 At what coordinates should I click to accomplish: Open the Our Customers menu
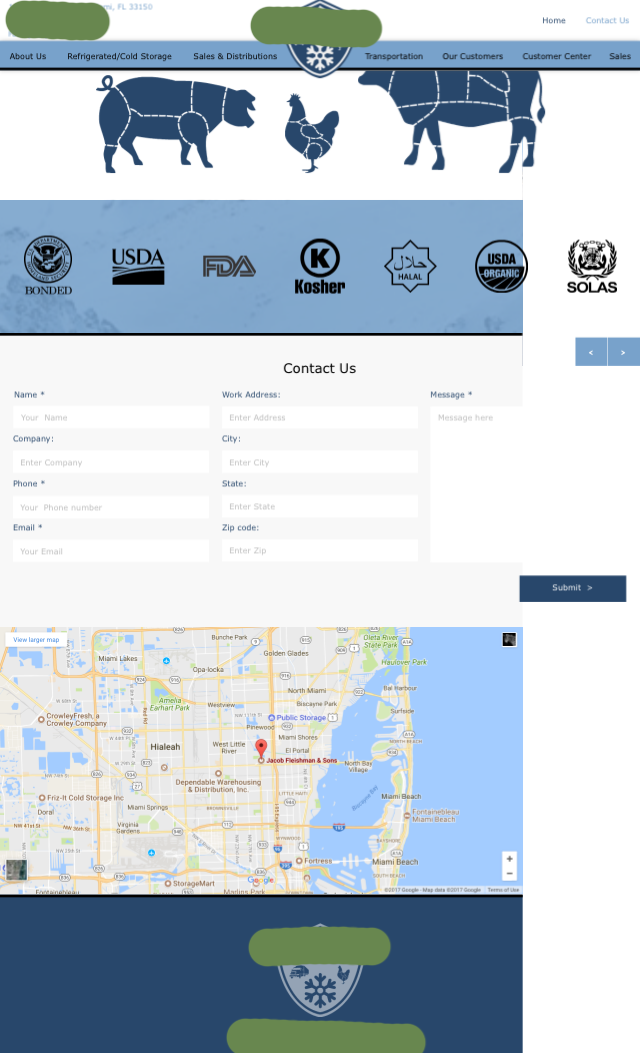click(473, 56)
